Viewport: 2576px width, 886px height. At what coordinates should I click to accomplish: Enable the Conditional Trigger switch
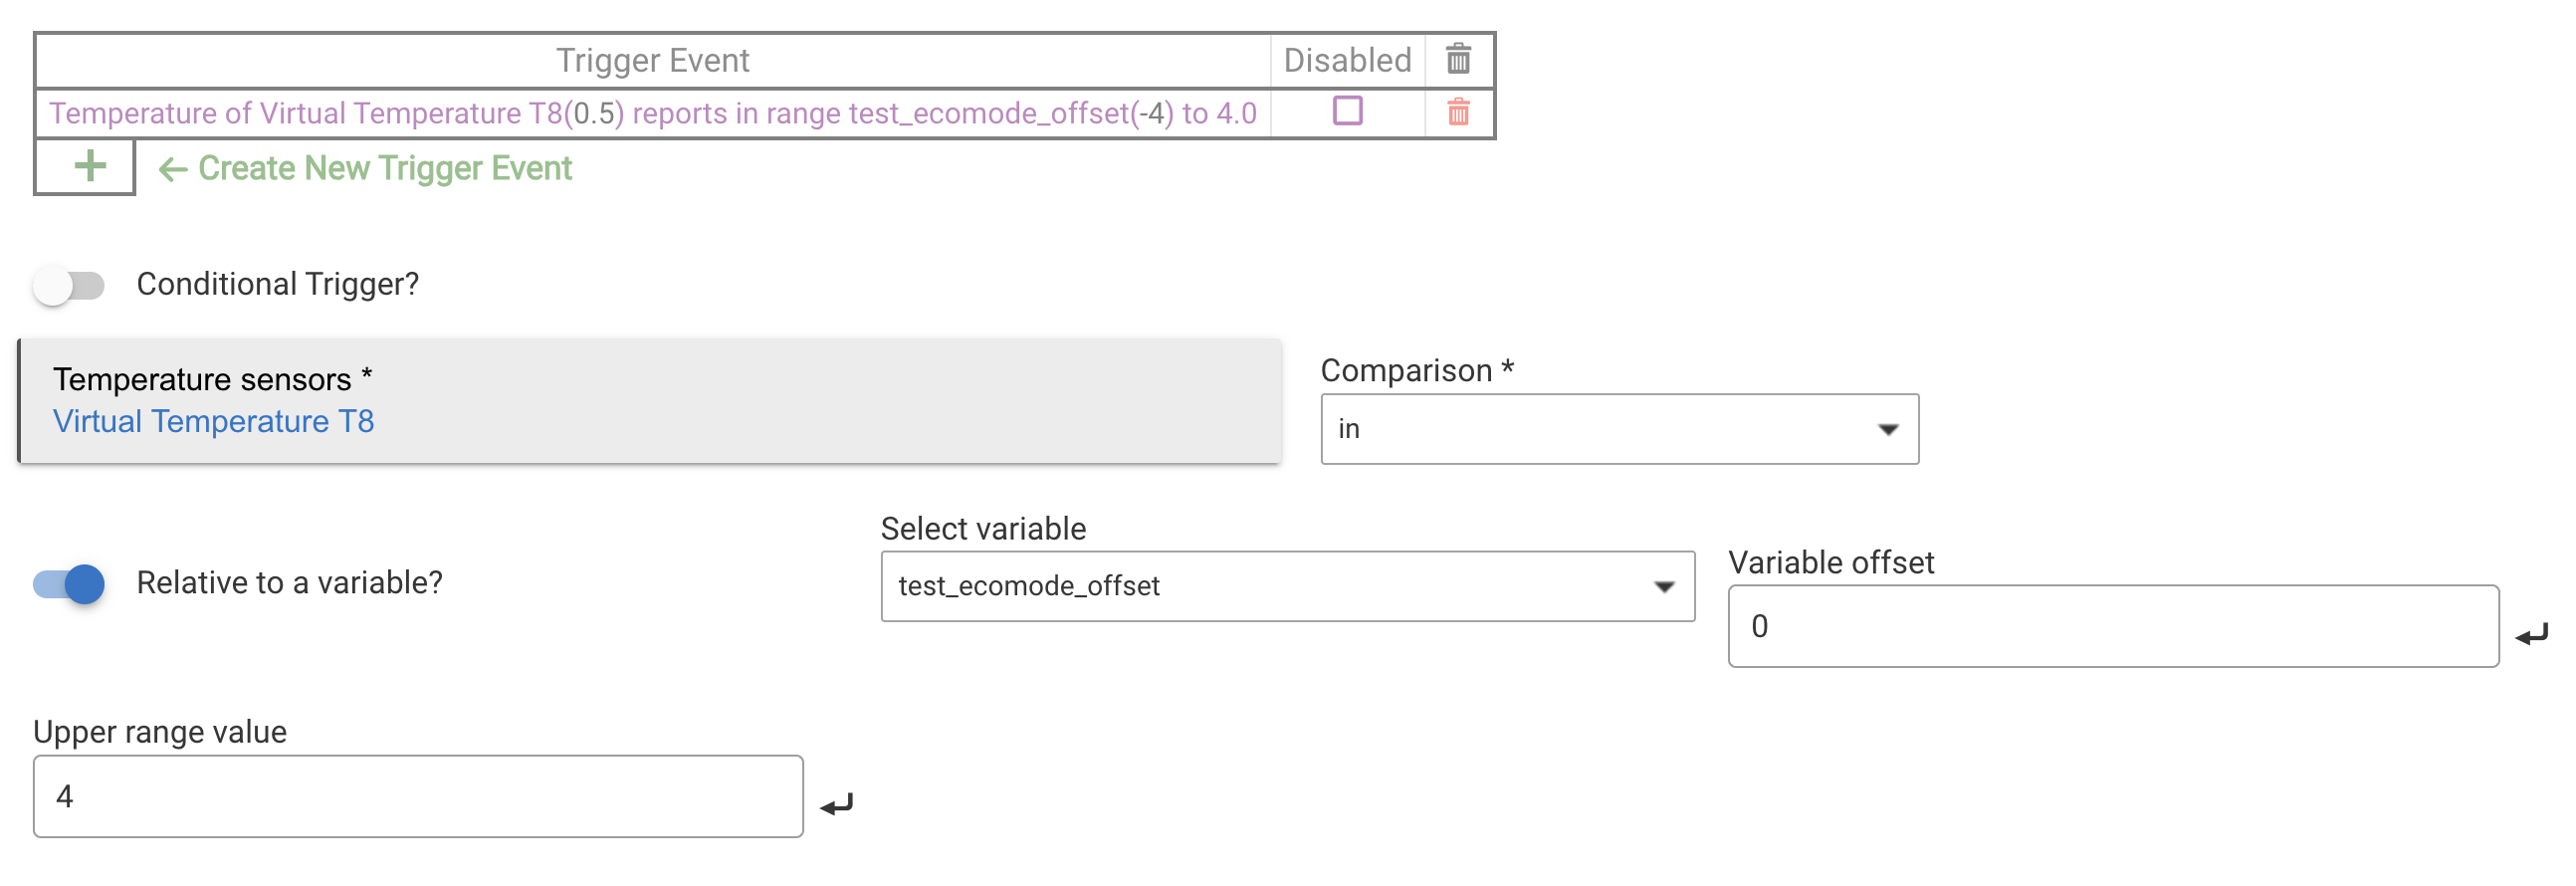pos(69,286)
